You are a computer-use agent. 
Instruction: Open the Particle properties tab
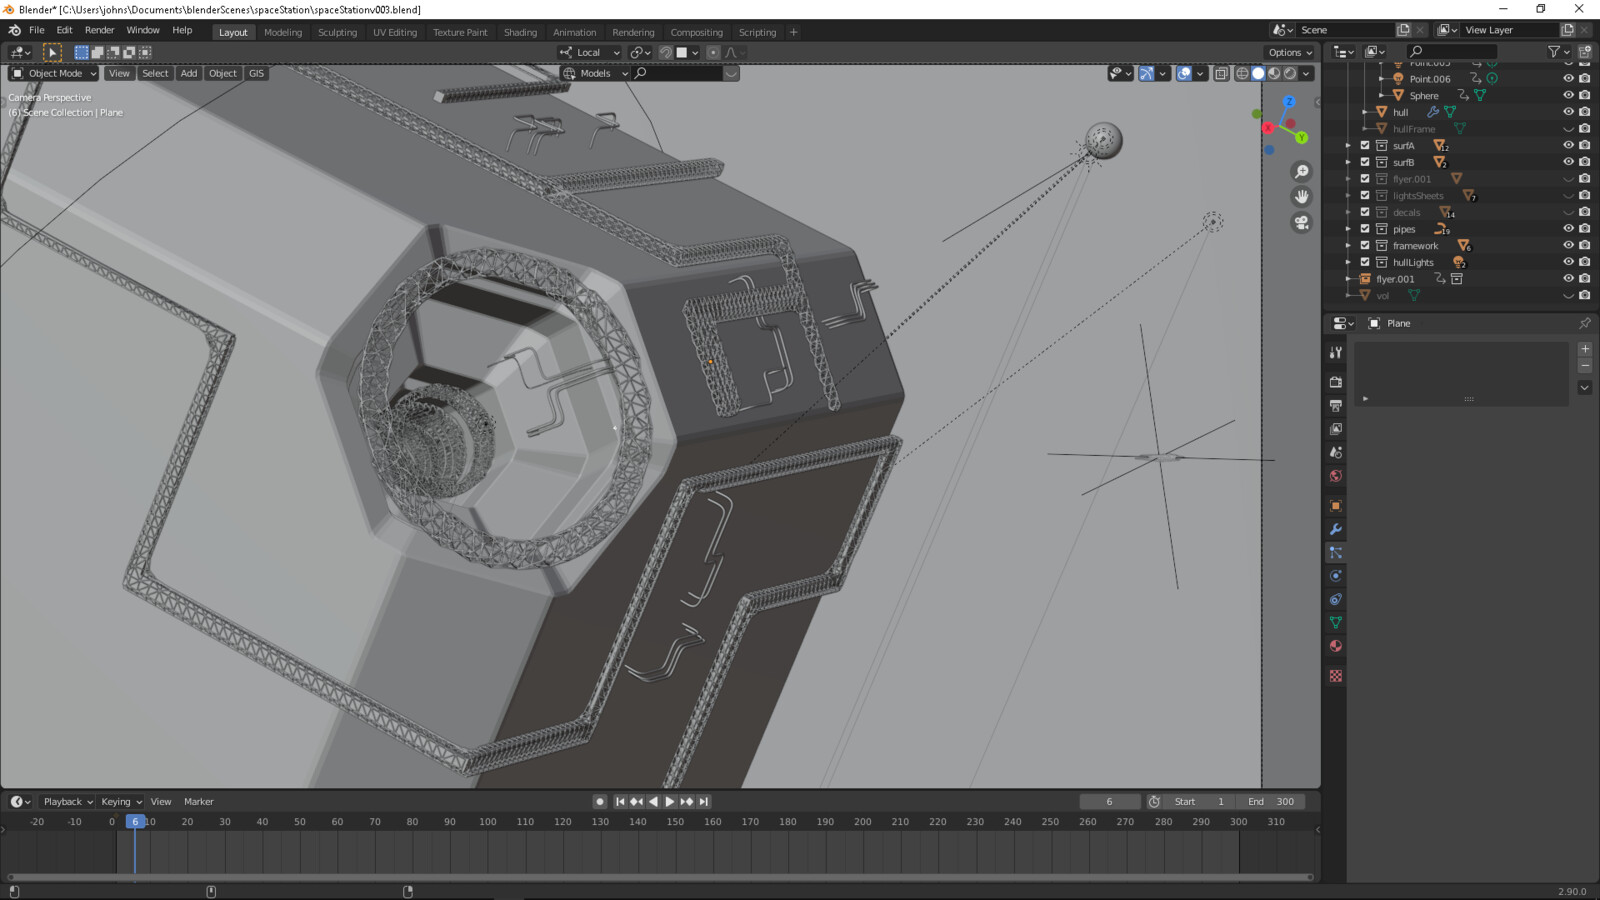click(1335, 552)
